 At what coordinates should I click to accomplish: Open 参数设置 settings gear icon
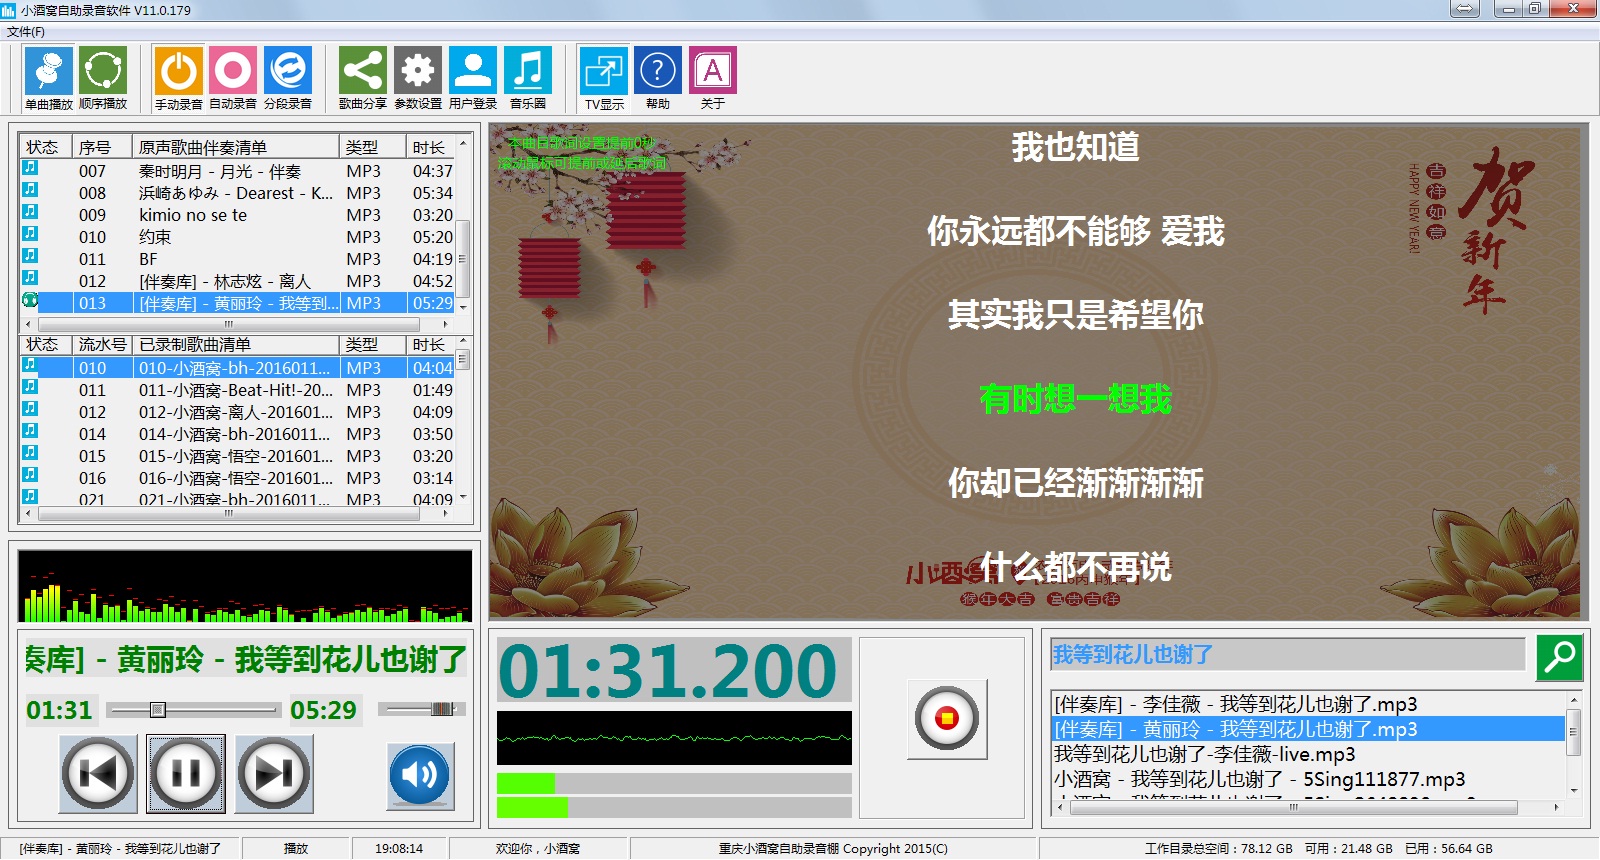click(418, 72)
